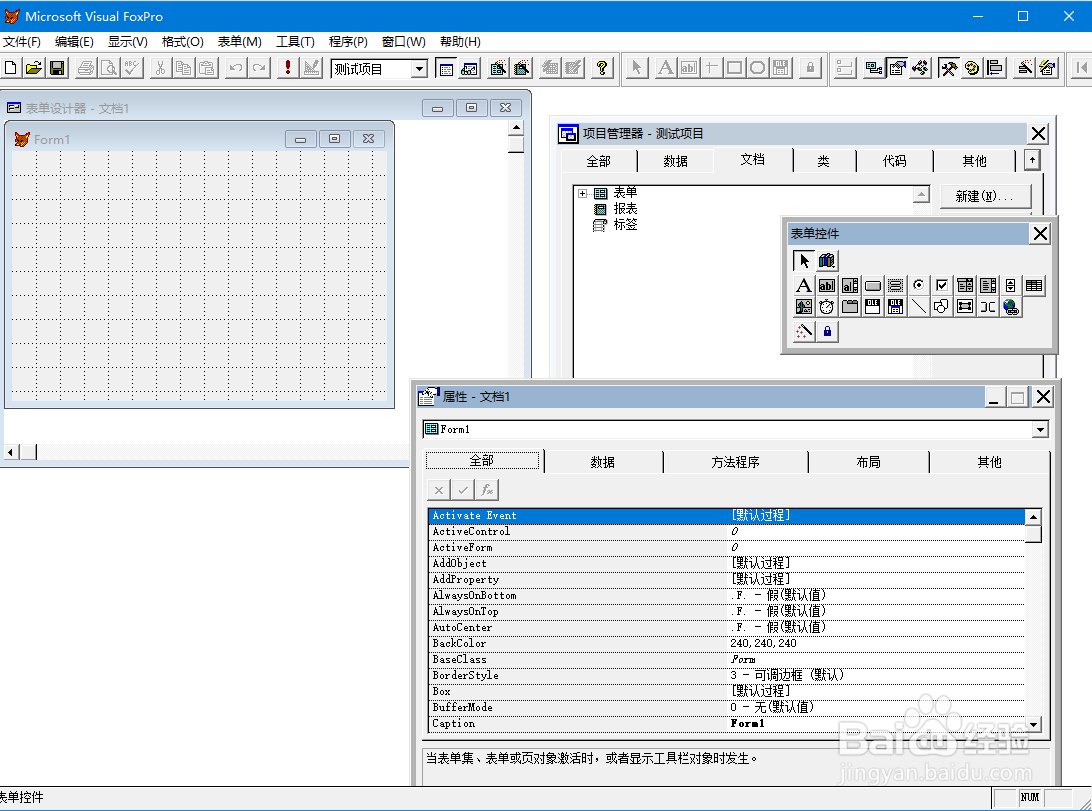
Task: Select the Command Group control in Form Controls
Action: point(896,285)
